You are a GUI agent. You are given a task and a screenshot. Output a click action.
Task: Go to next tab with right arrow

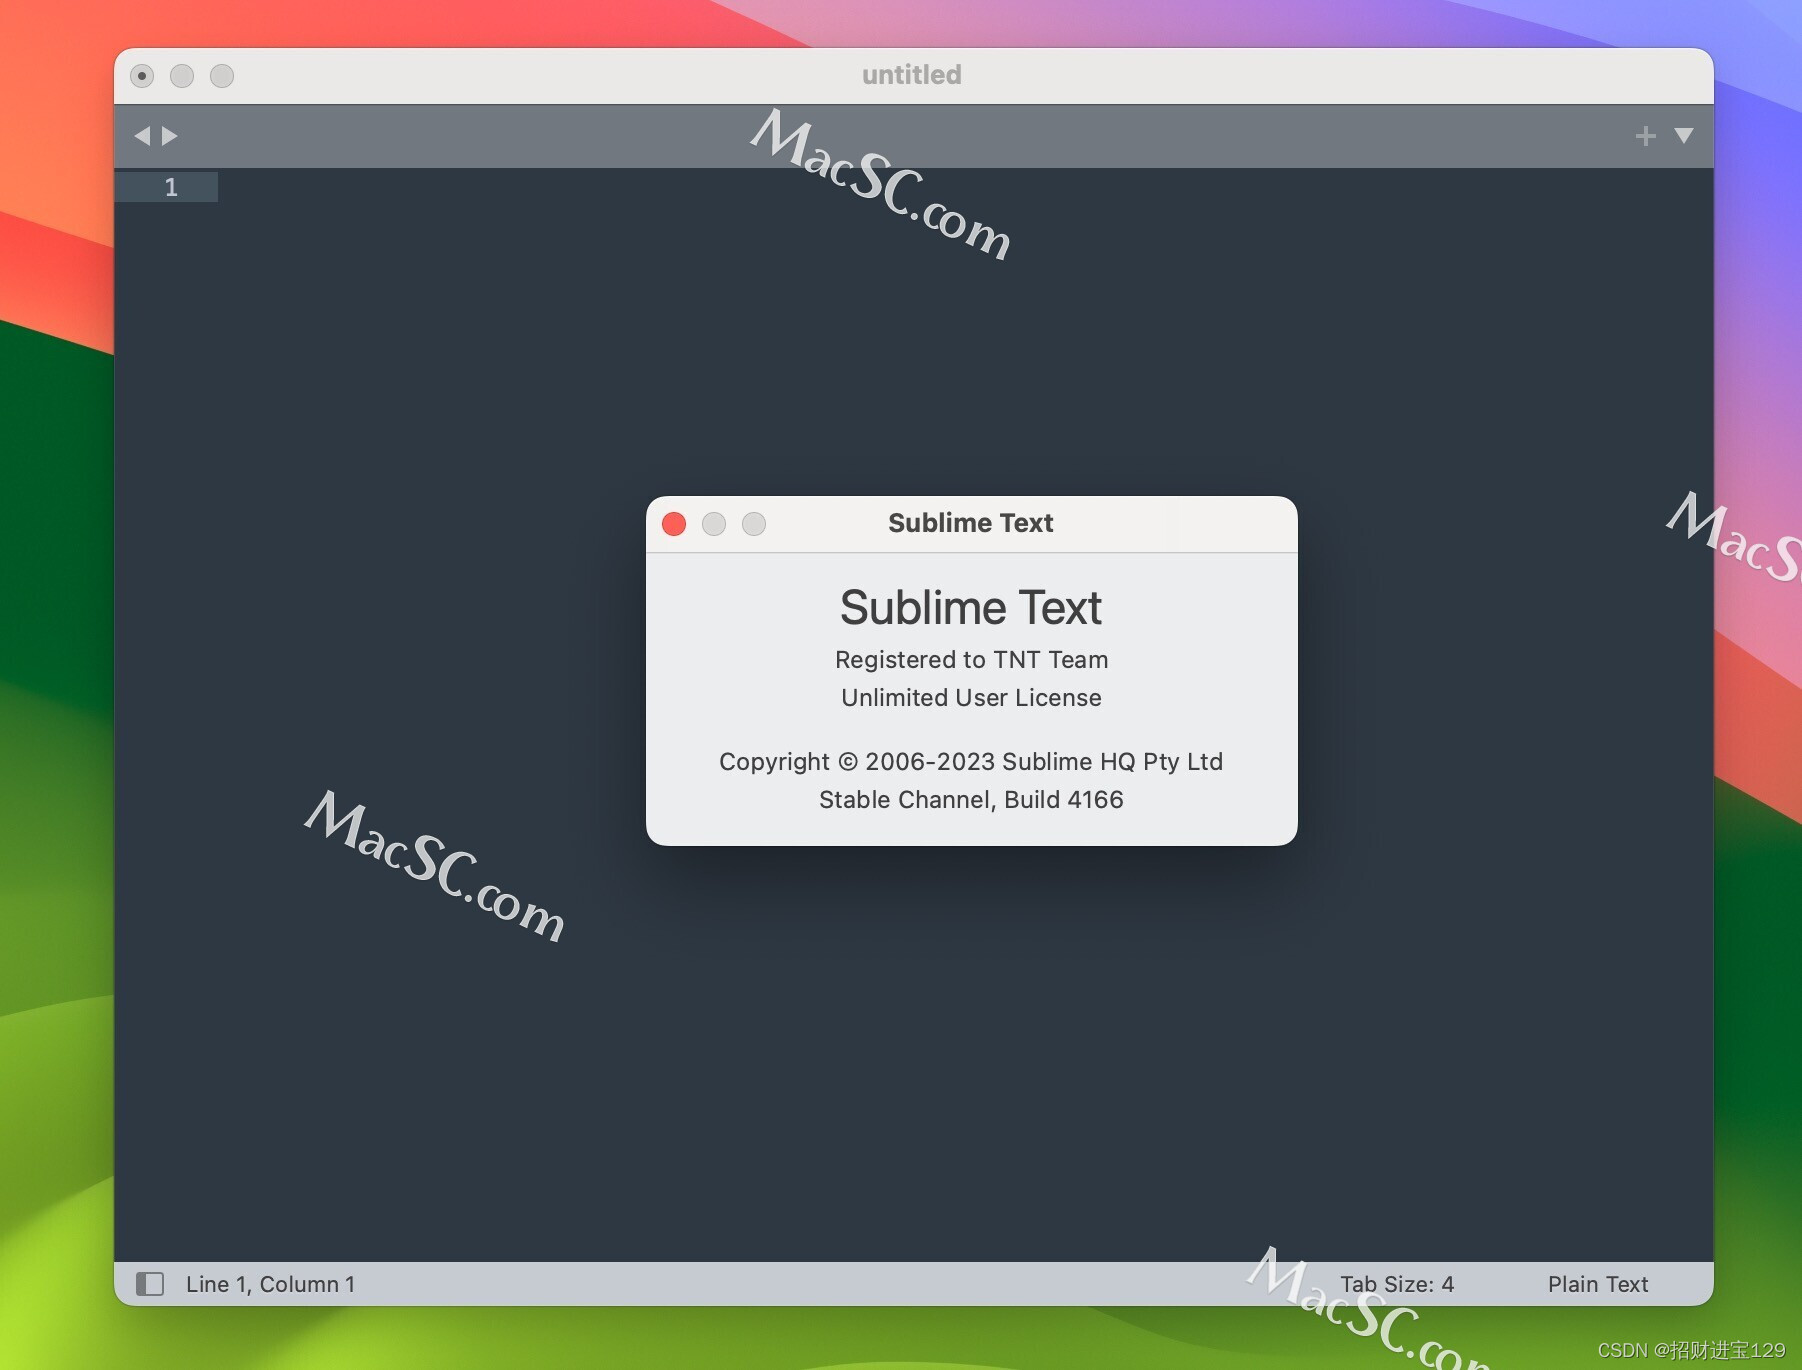[x=170, y=136]
